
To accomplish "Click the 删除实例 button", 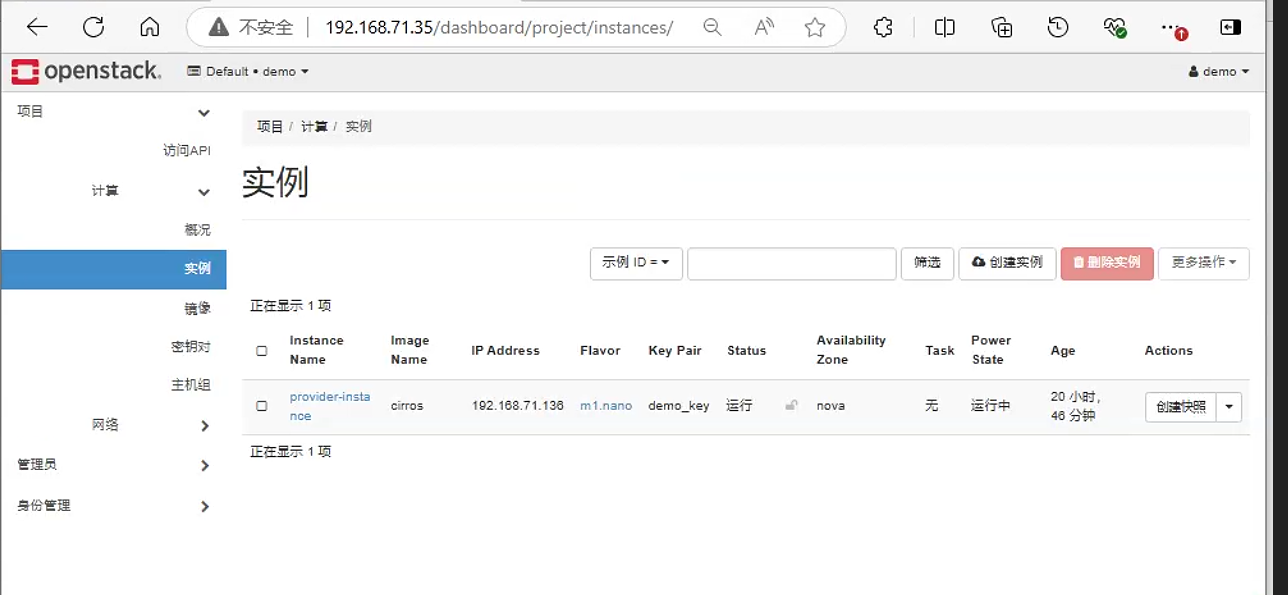I will 1107,263.
